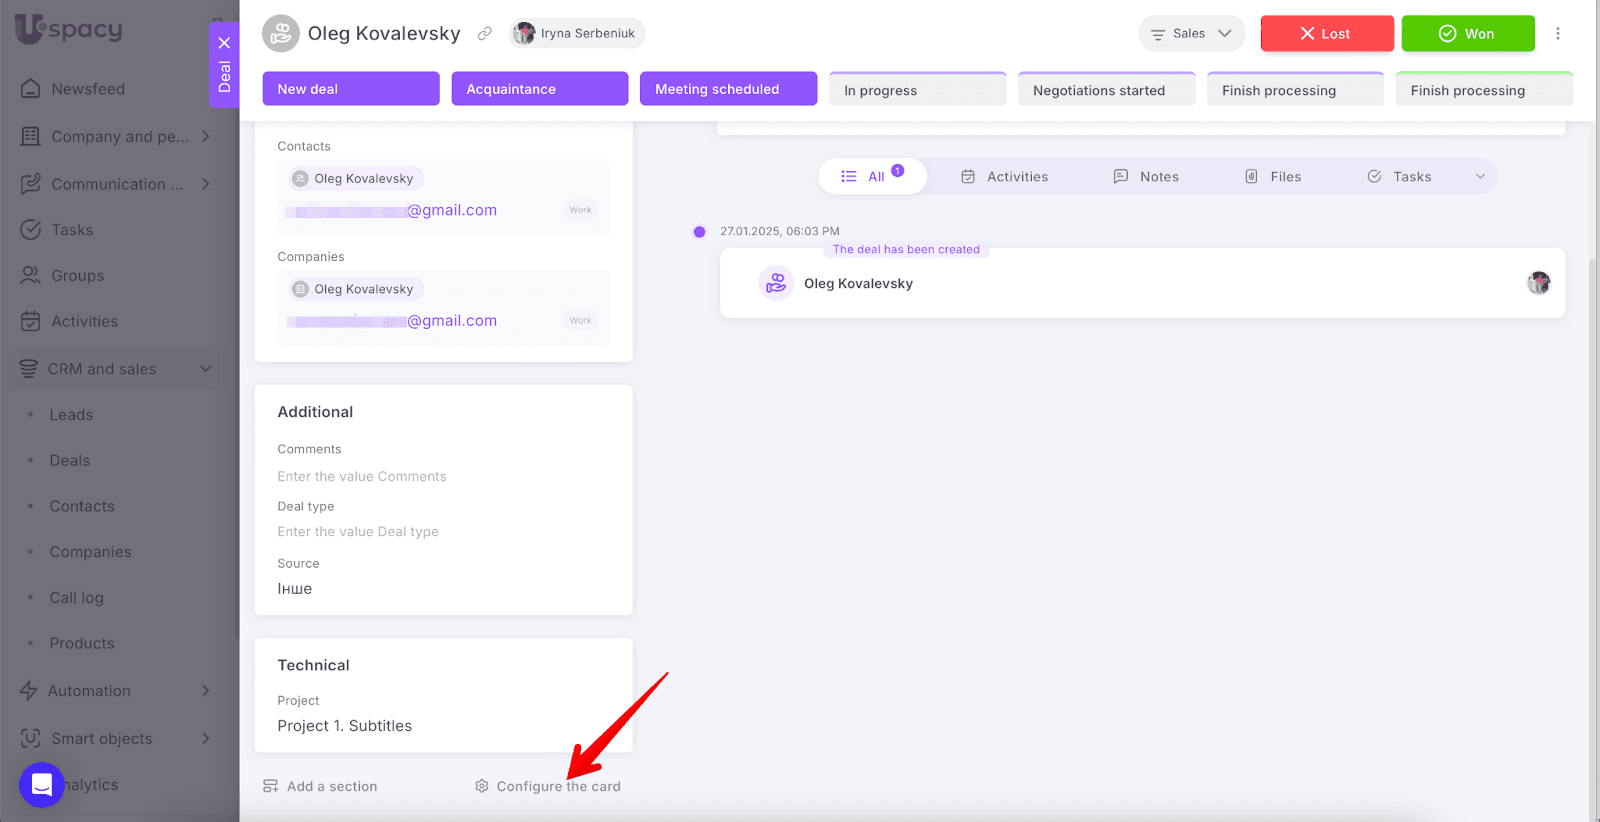Expand the Automation sidebar menu
Image resolution: width=1600 pixels, height=822 pixels.
[x=205, y=691]
